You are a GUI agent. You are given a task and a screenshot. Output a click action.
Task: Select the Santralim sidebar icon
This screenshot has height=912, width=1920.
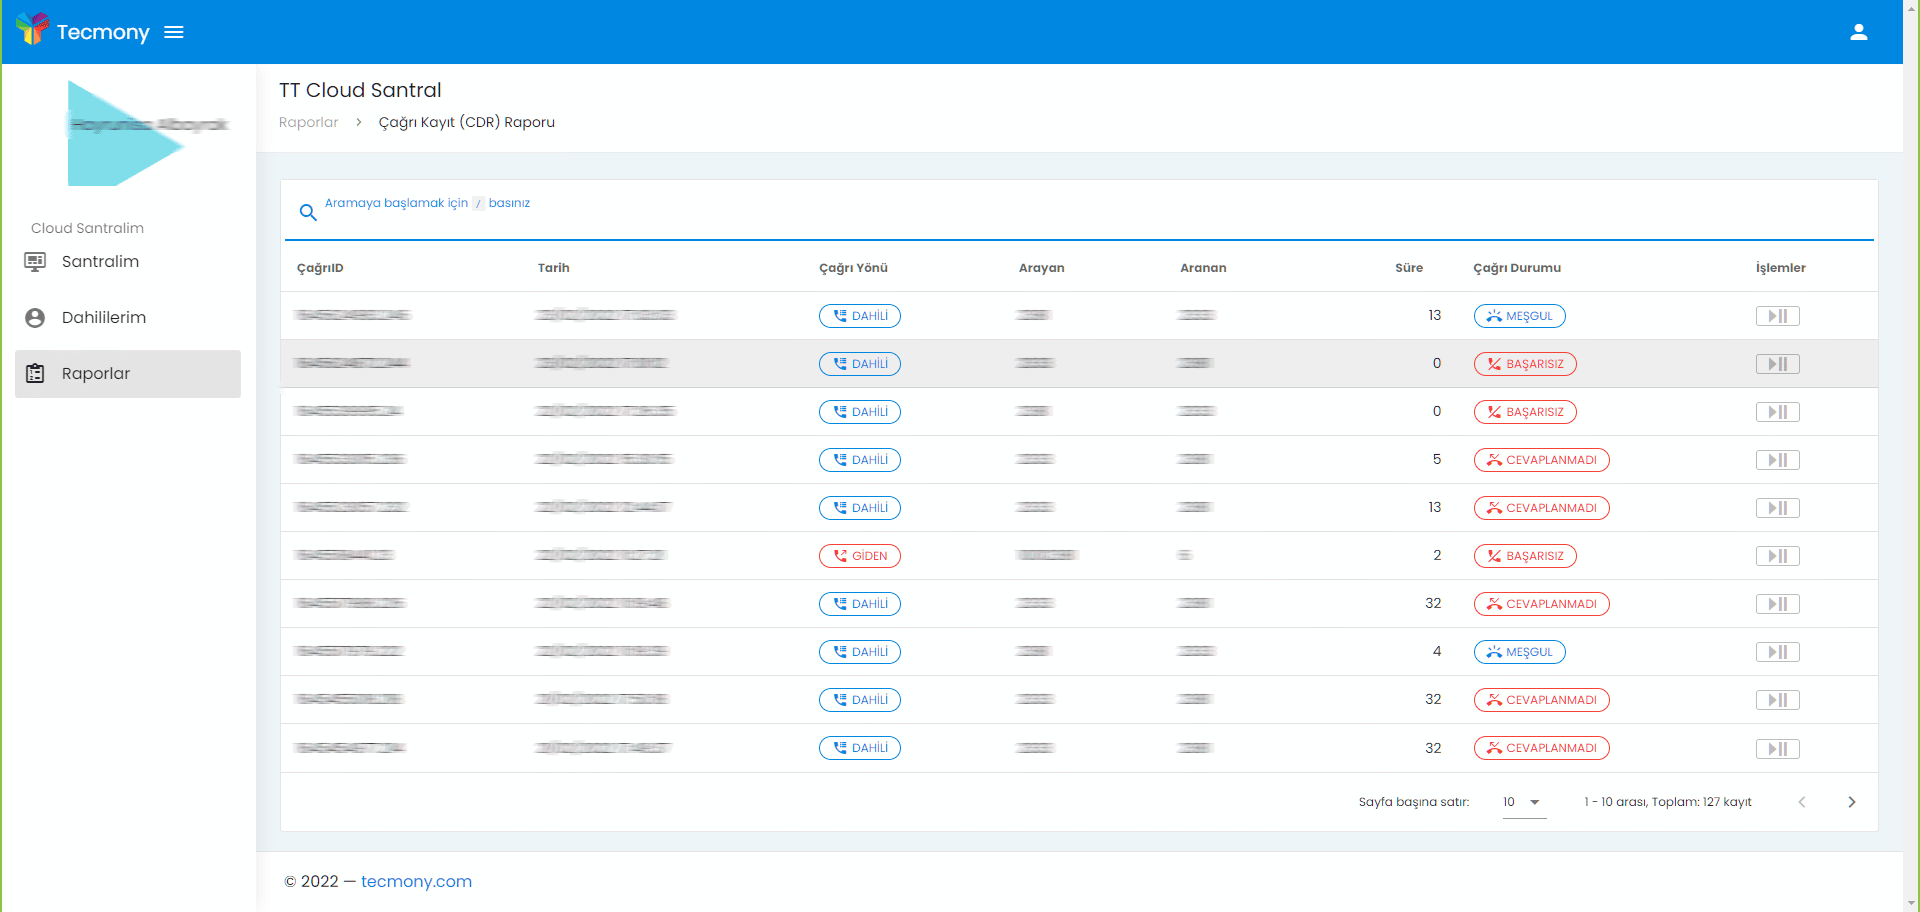36,261
